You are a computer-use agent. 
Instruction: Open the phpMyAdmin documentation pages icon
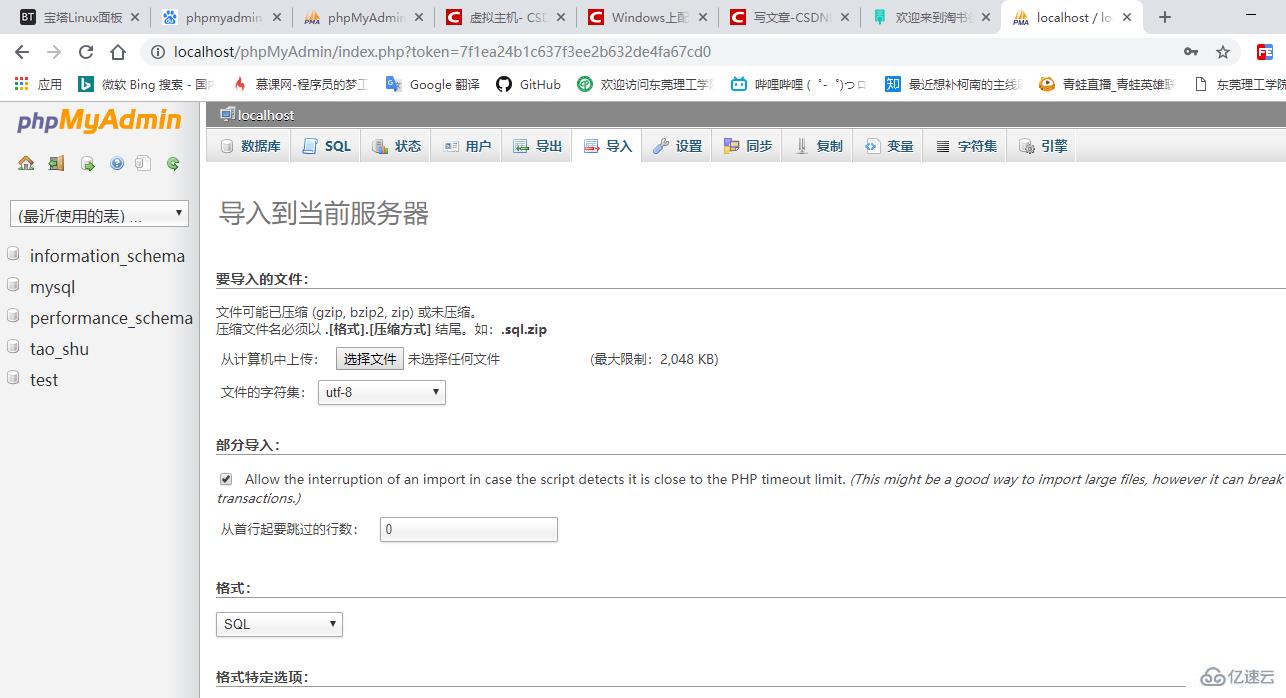click(144, 163)
